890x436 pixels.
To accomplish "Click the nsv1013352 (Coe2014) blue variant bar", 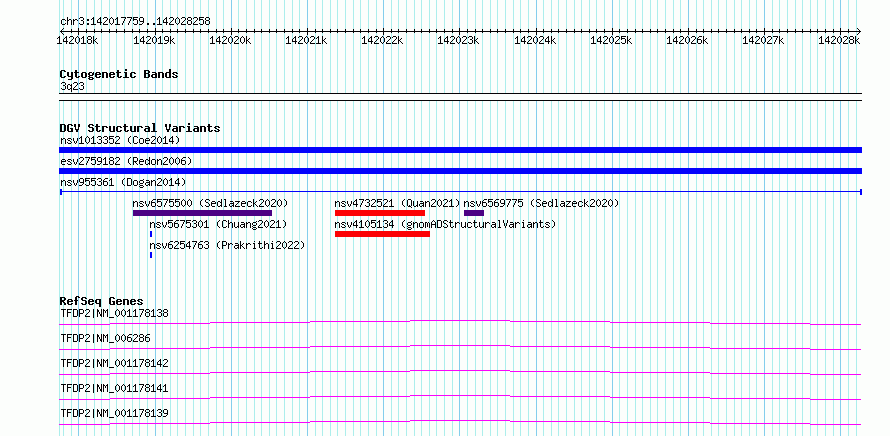I will tap(460, 150).
